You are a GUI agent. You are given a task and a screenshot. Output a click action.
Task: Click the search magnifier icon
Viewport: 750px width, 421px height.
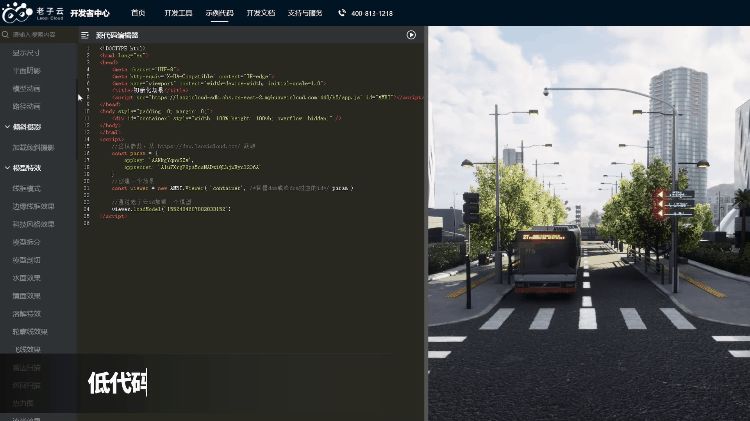click(x=5, y=34)
